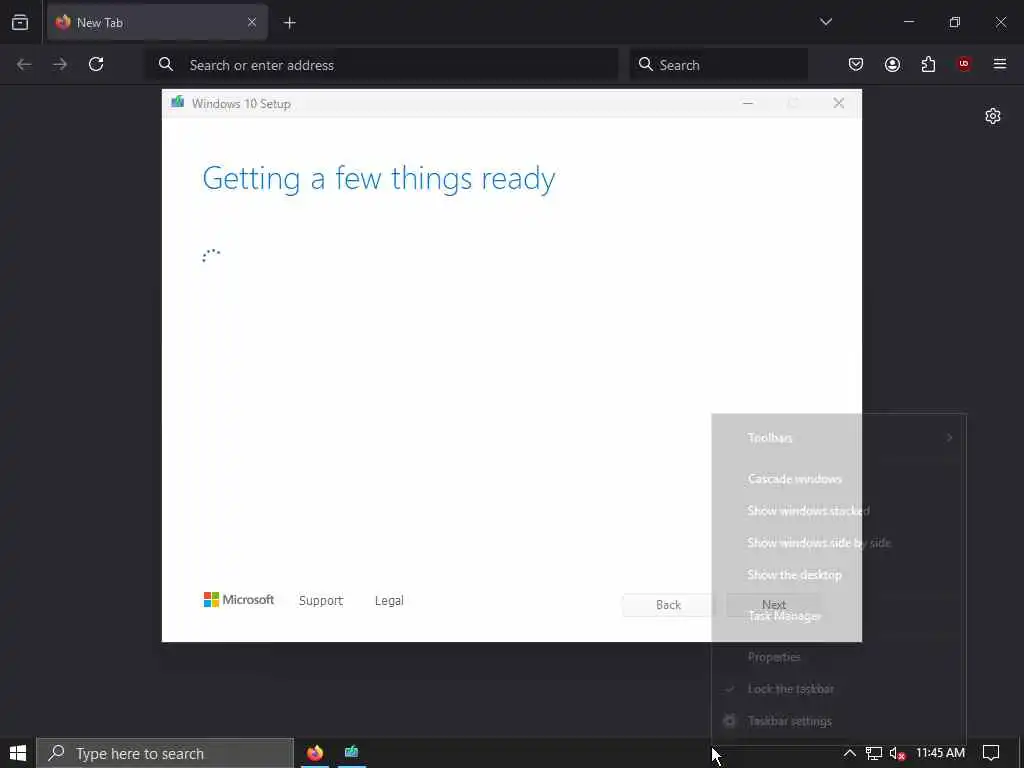The width and height of the screenshot is (1024, 768).
Task: Open the Windows Start menu
Action: (18, 753)
